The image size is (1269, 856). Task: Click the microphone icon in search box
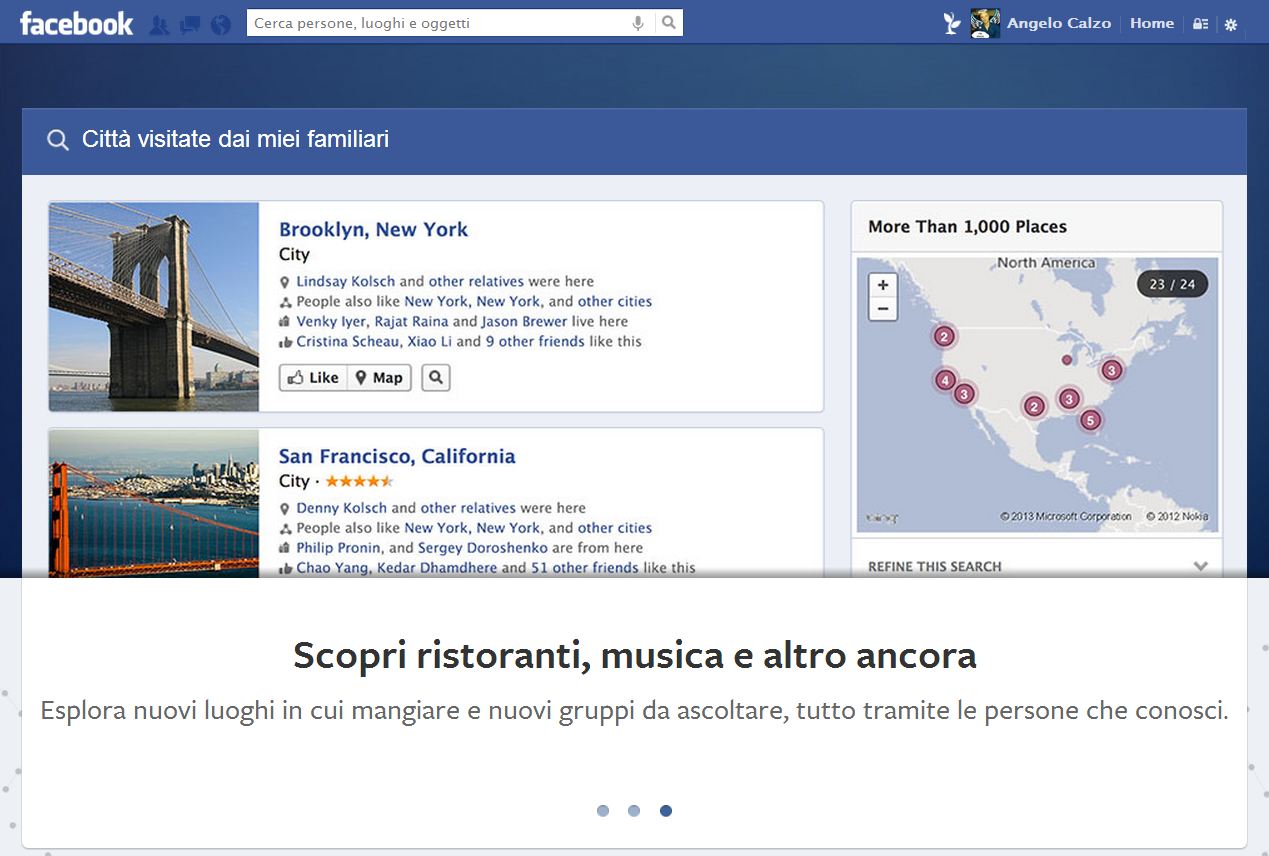tap(638, 23)
